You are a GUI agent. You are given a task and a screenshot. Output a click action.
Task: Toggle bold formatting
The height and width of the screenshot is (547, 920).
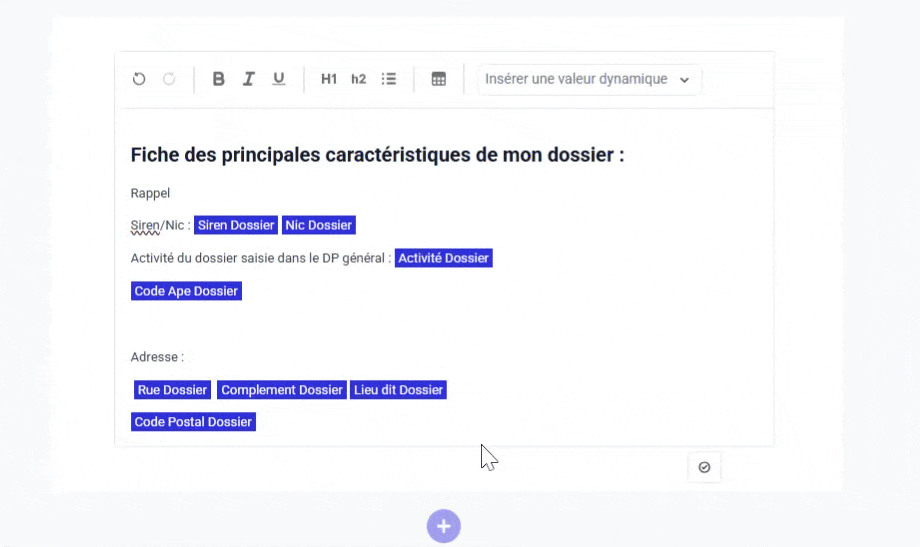click(218, 79)
